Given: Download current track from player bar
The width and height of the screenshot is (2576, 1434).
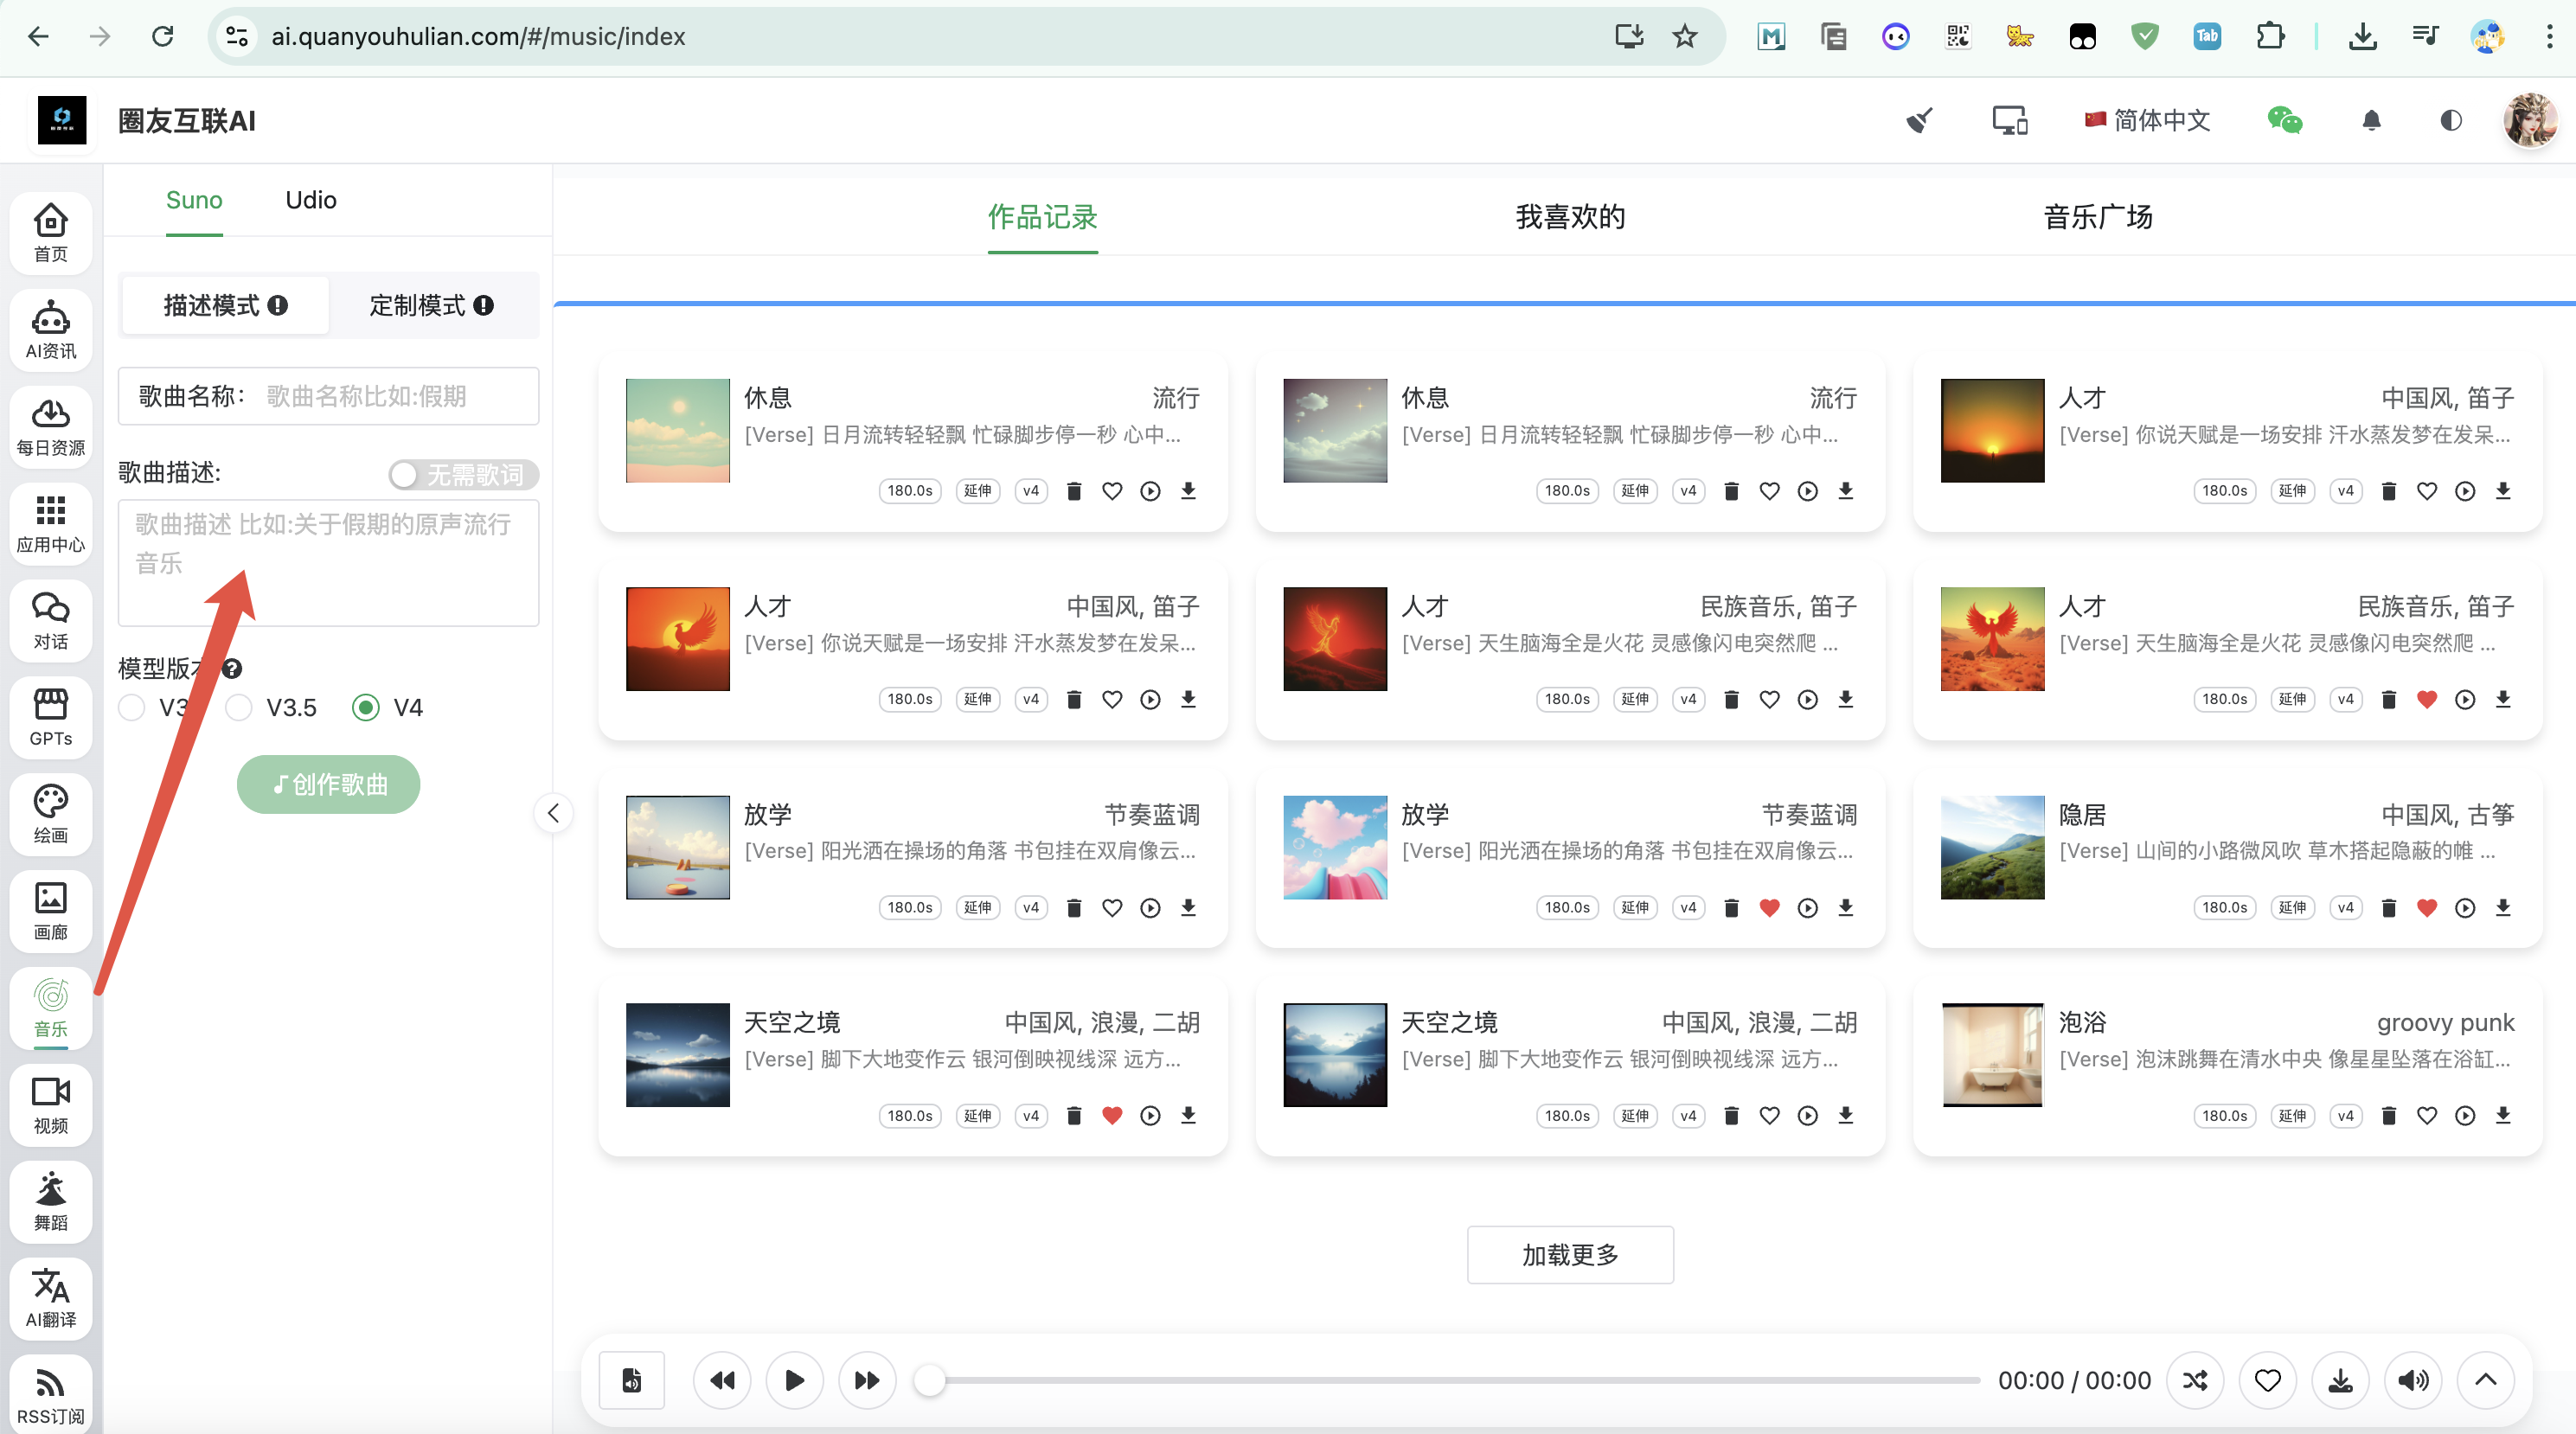Looking at the screenshot, I should [x=2340, y=1380].
